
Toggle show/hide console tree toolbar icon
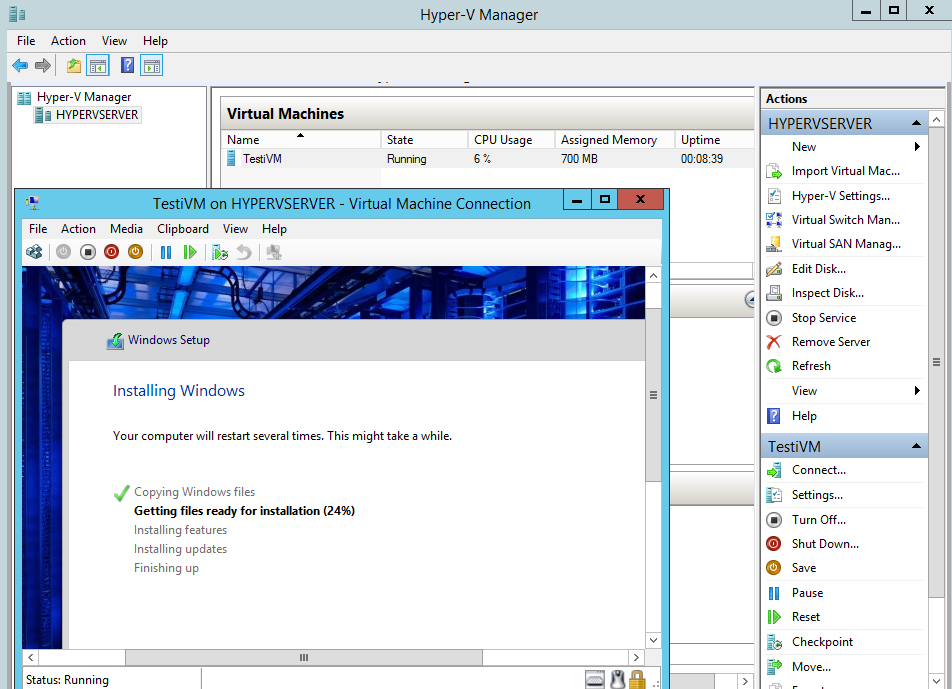point(98,66)
